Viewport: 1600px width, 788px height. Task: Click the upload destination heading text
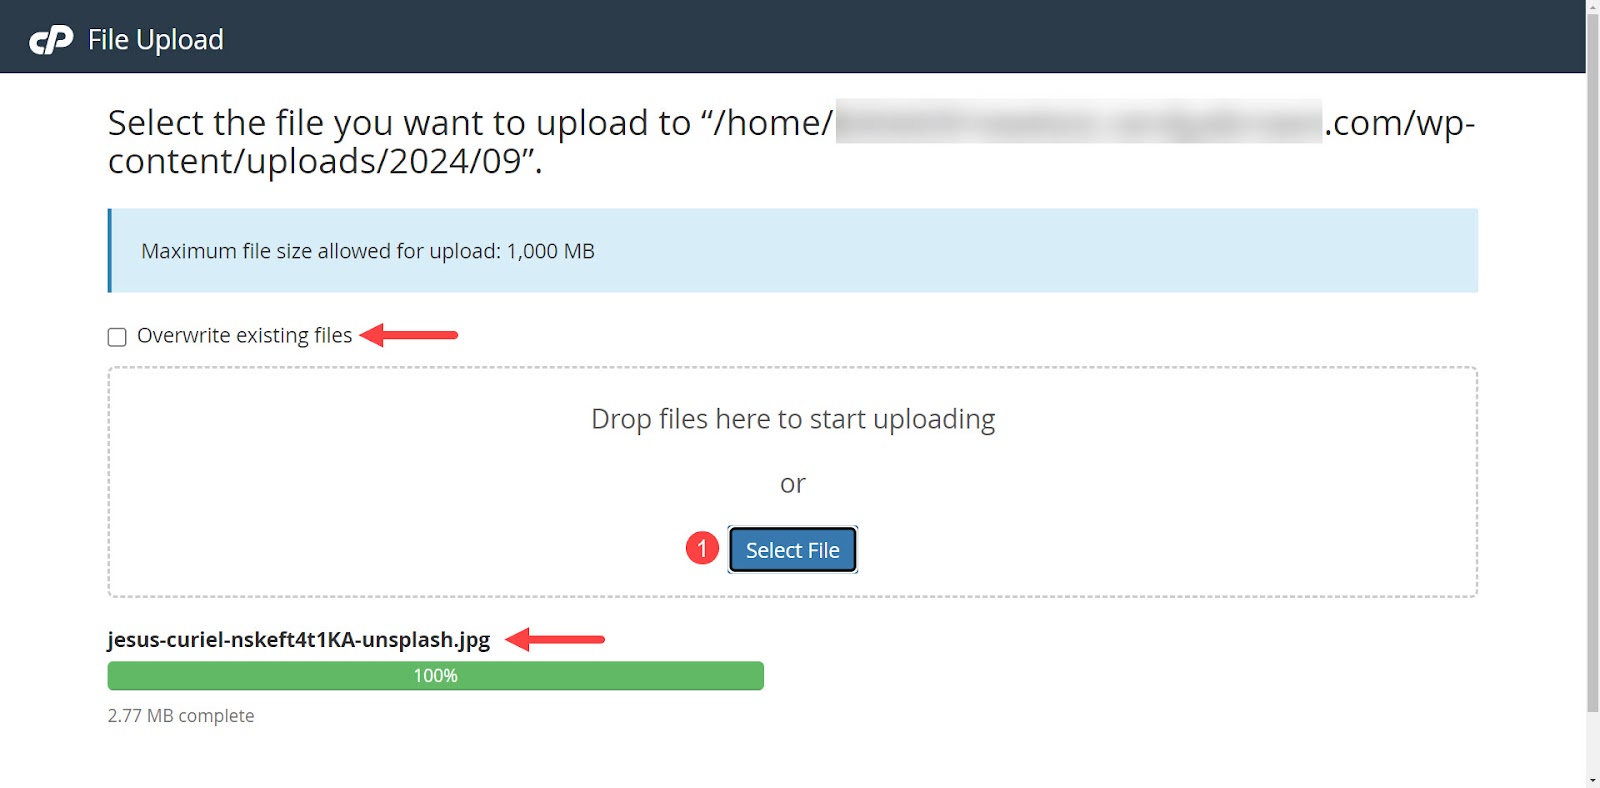[791, 142]
